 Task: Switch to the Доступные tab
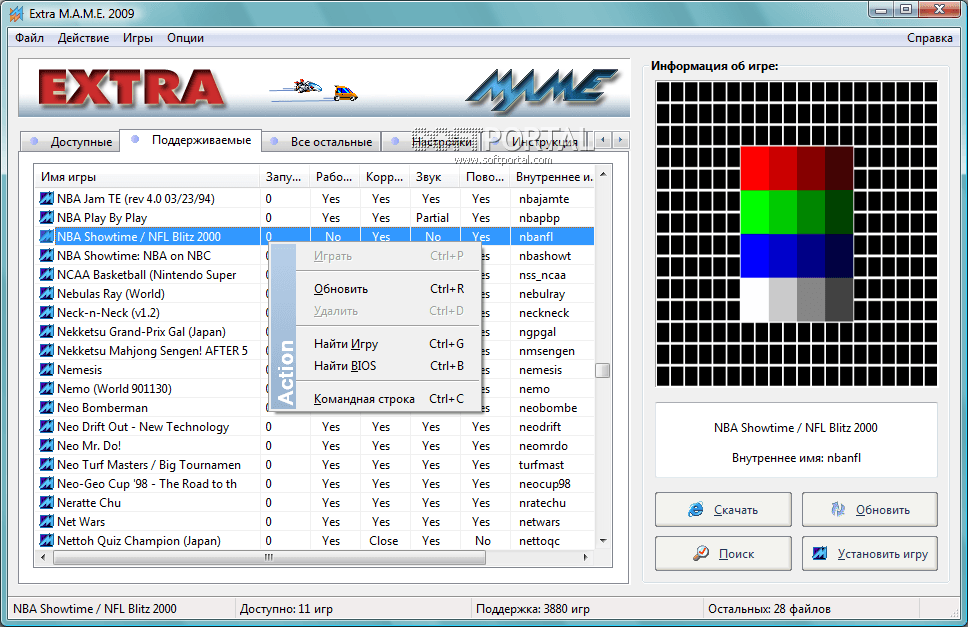tap(70, 142)
